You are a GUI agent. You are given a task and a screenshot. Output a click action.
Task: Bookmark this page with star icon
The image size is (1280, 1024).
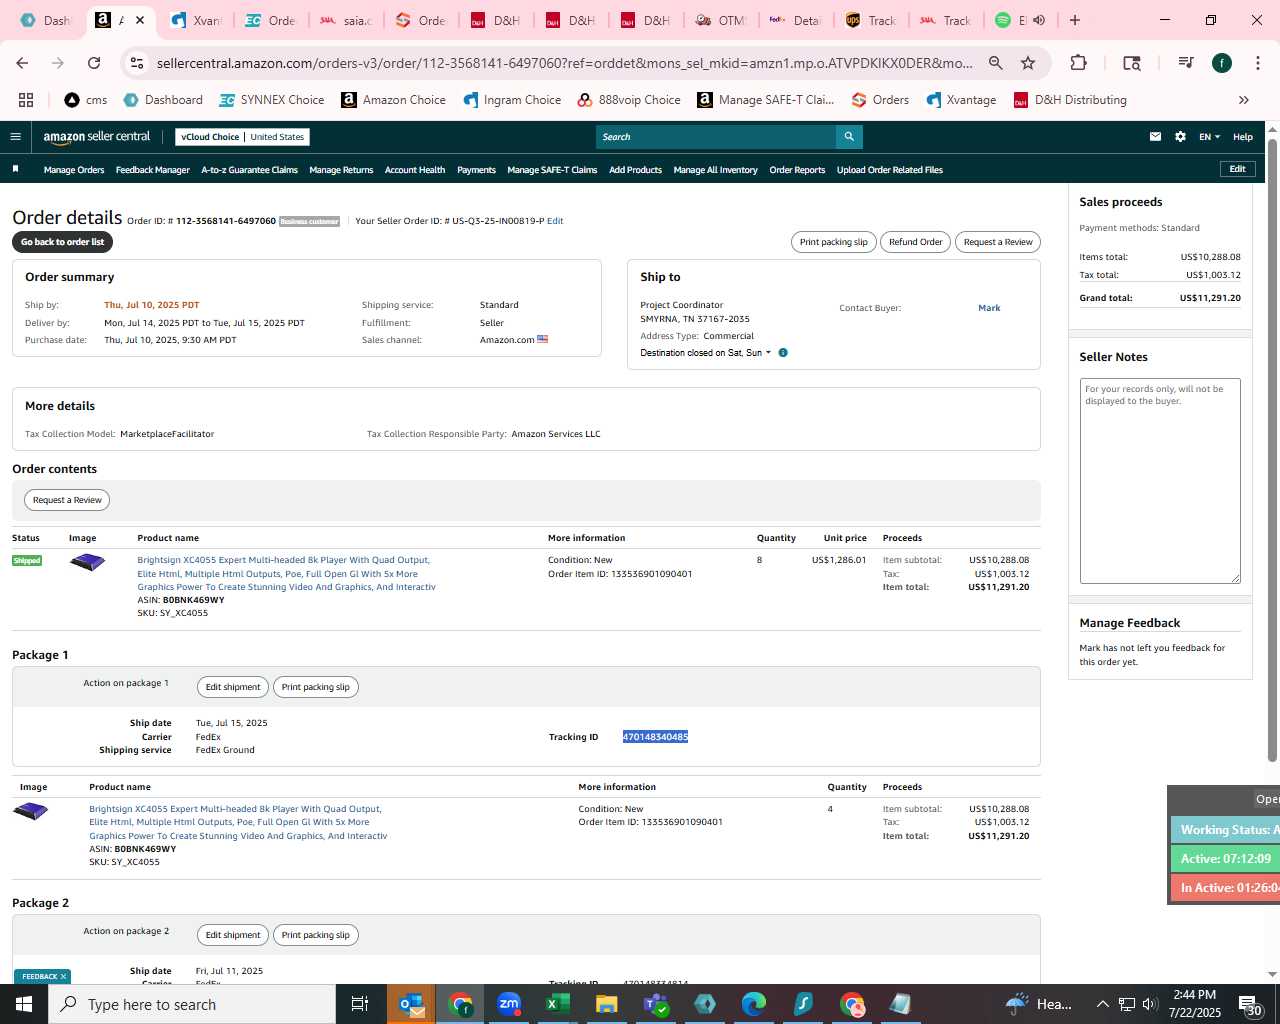1028,63
